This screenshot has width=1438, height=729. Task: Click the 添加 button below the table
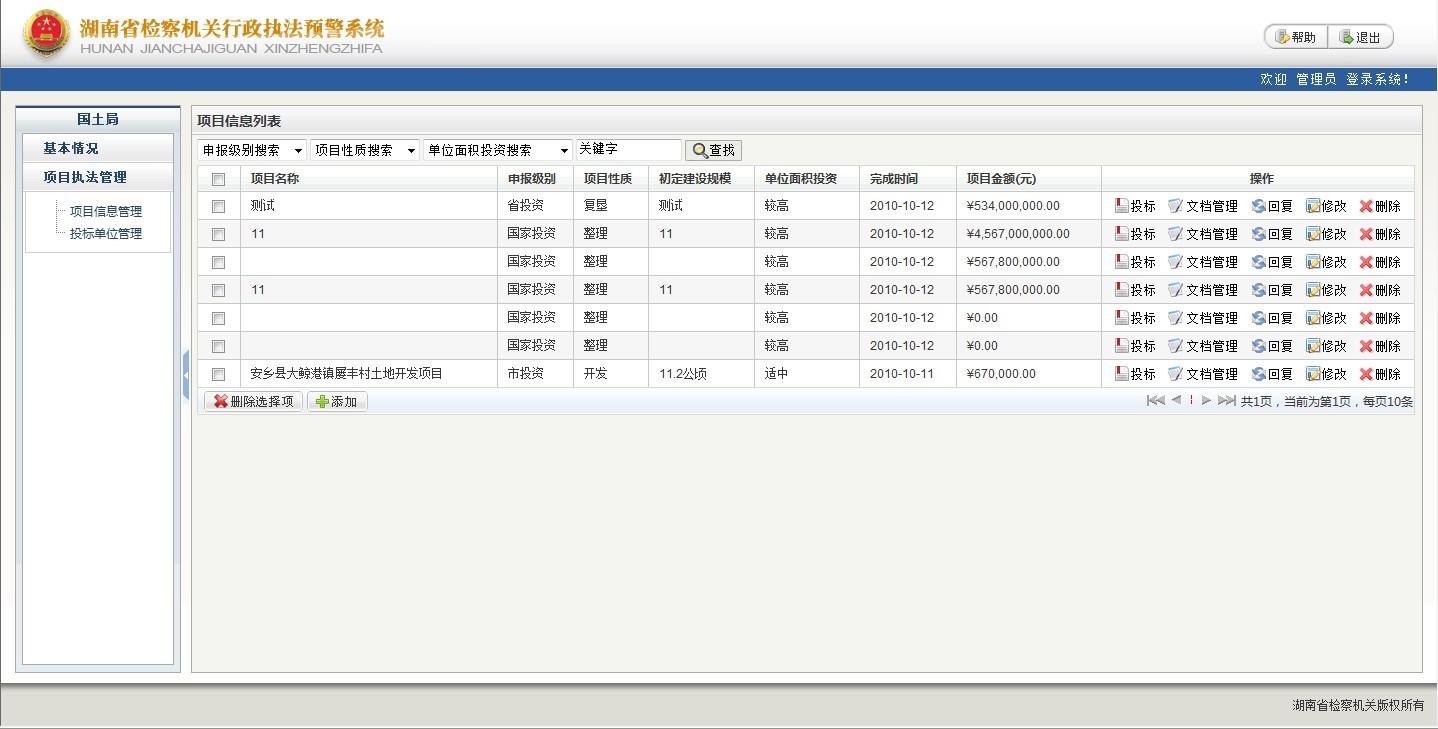(x=337, y=401)
